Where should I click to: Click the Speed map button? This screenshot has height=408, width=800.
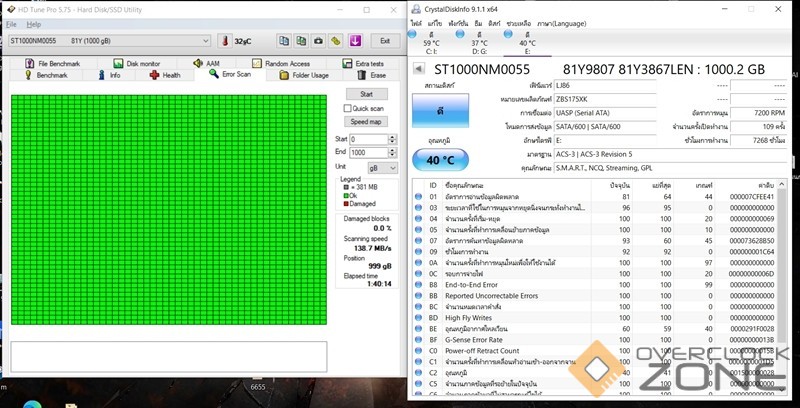365,121
